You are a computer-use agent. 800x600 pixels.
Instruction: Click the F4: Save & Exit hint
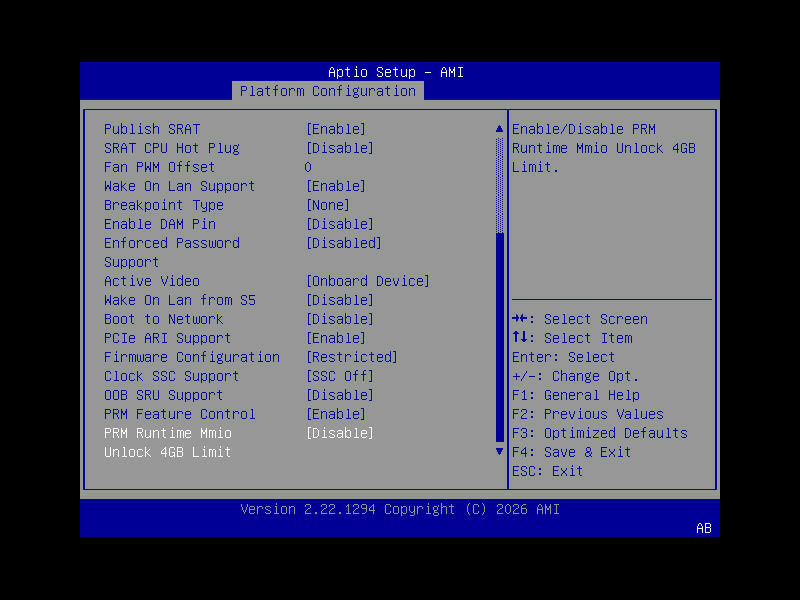(572, 452)
